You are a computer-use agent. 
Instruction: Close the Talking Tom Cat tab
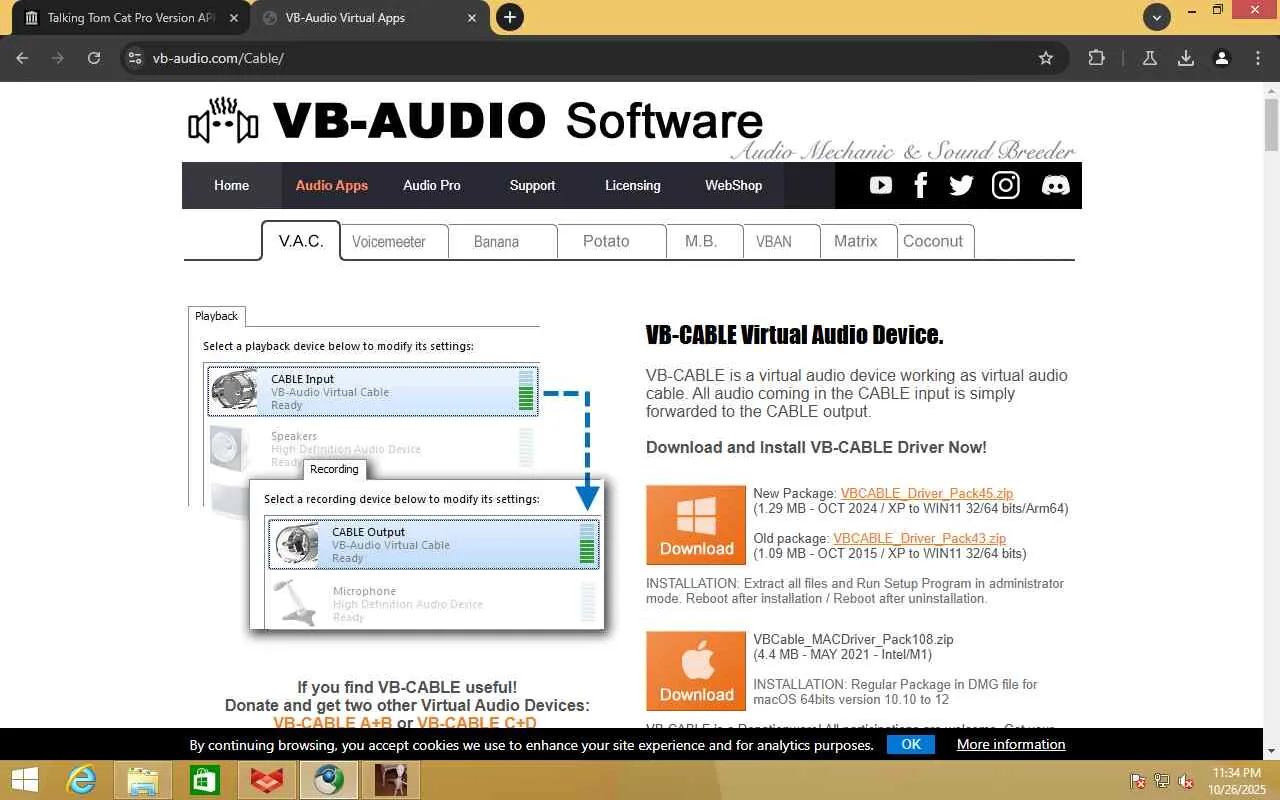[234, 18]
